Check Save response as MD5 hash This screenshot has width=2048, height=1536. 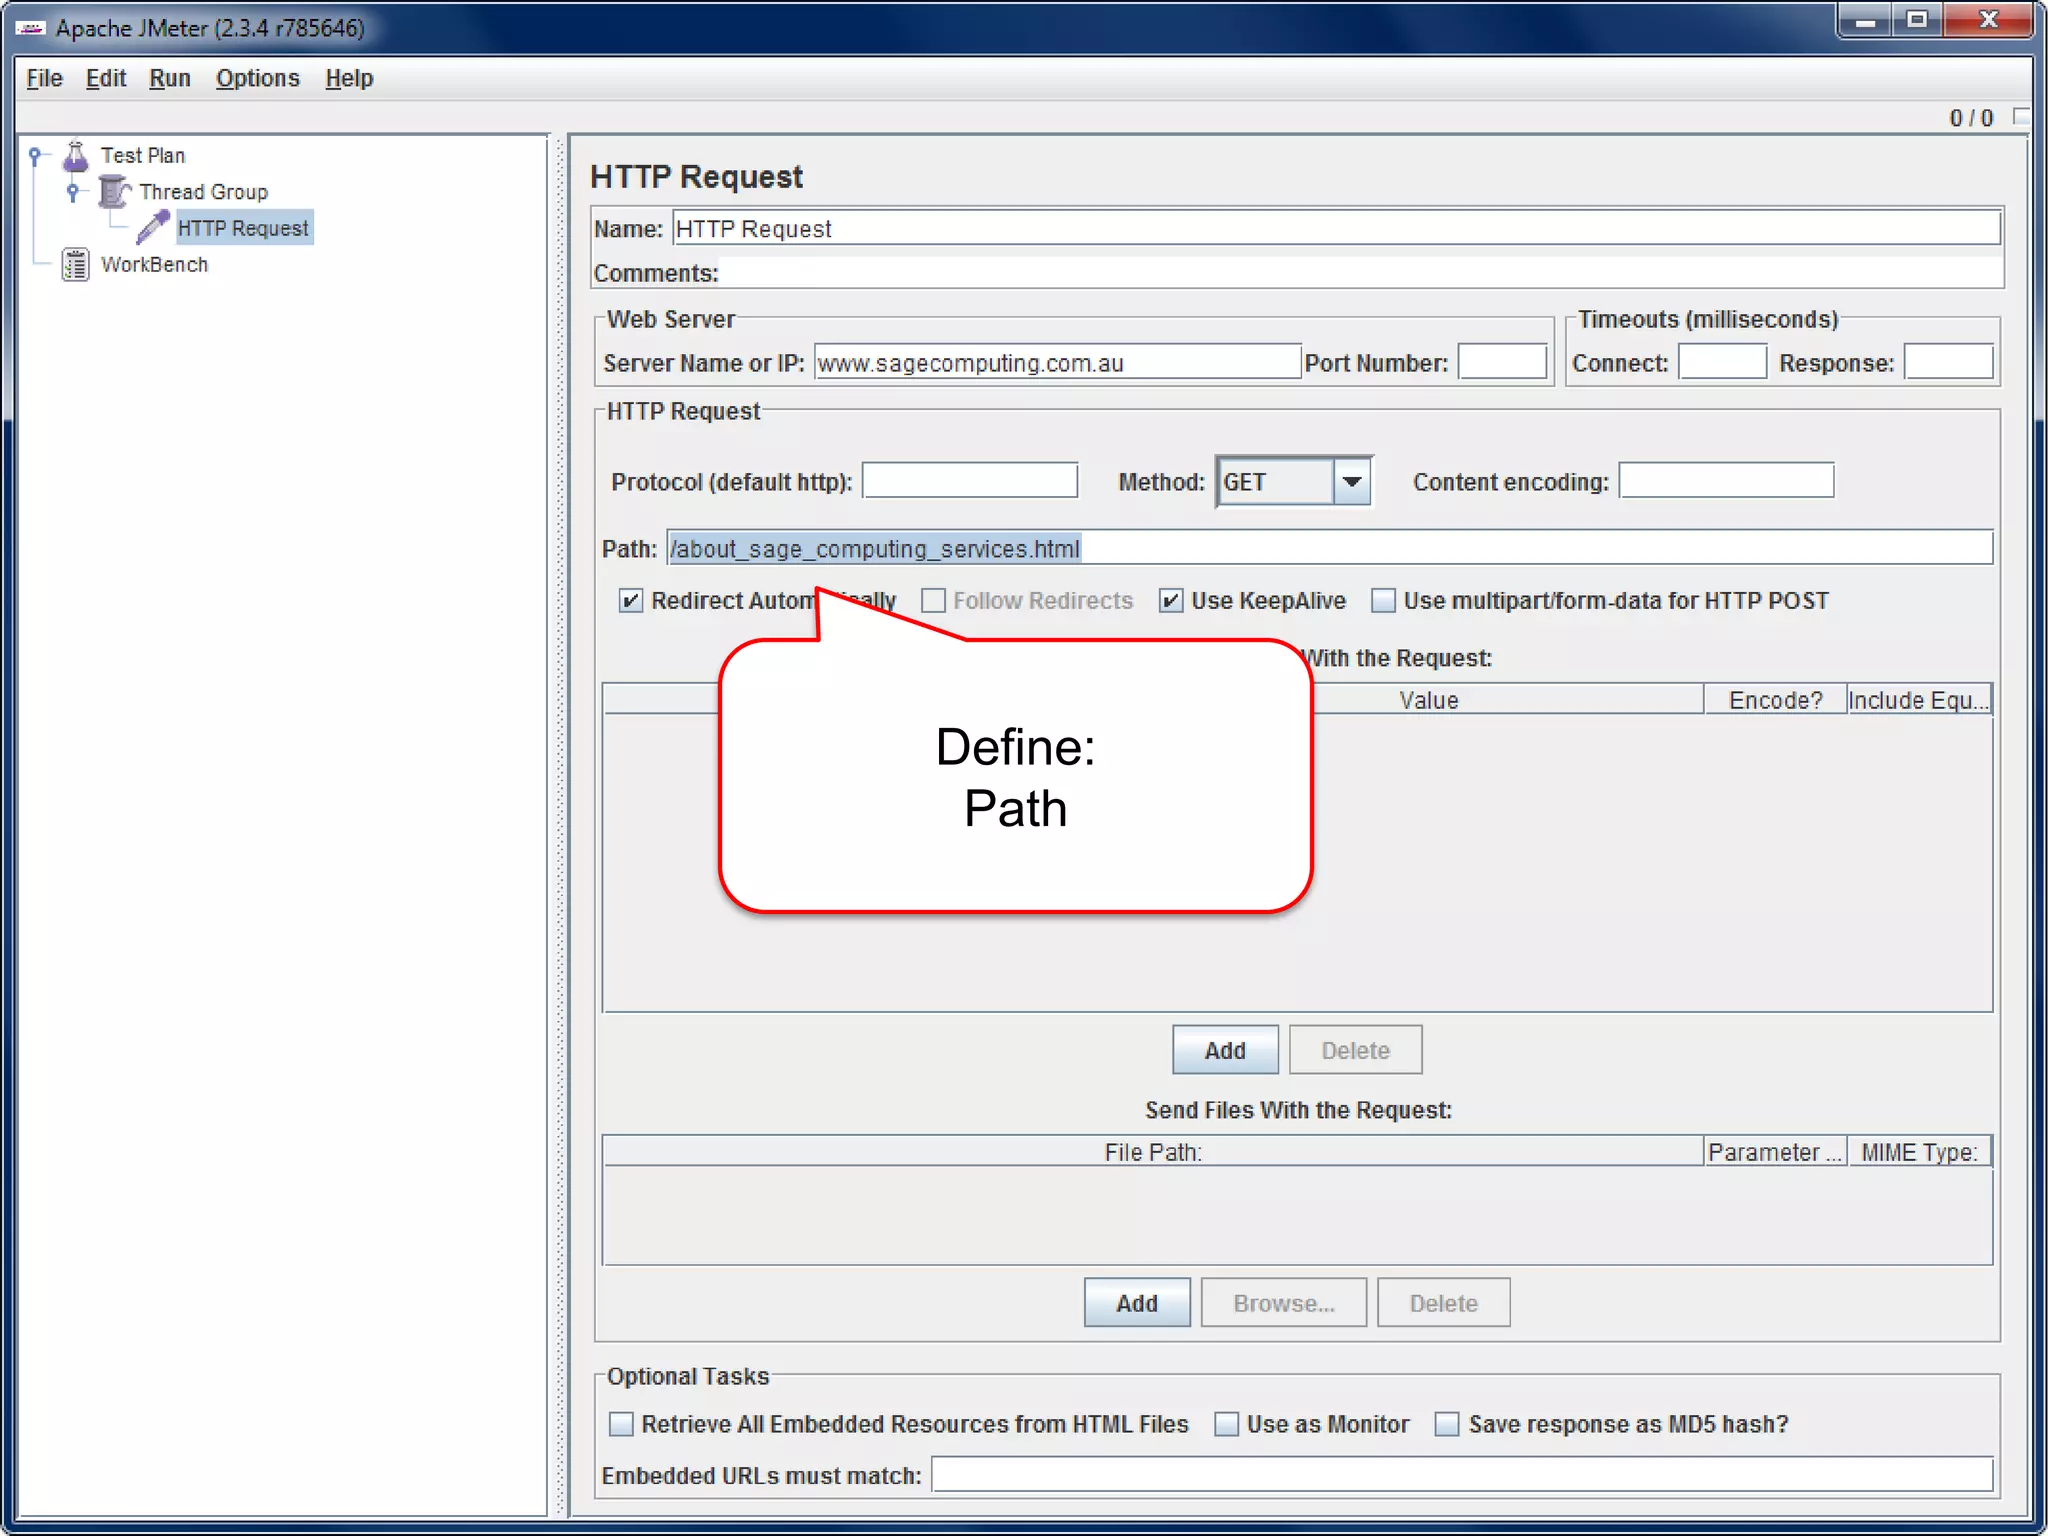(x=1446, y=1423)
